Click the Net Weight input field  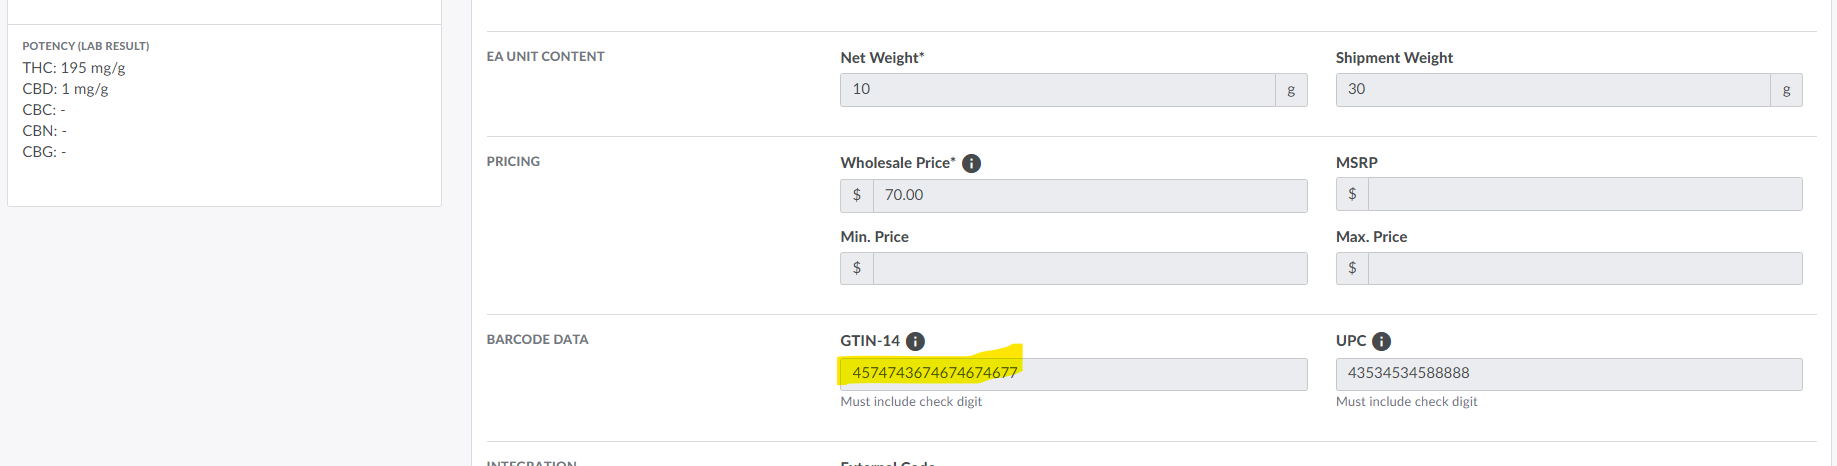click(1057, 90)
